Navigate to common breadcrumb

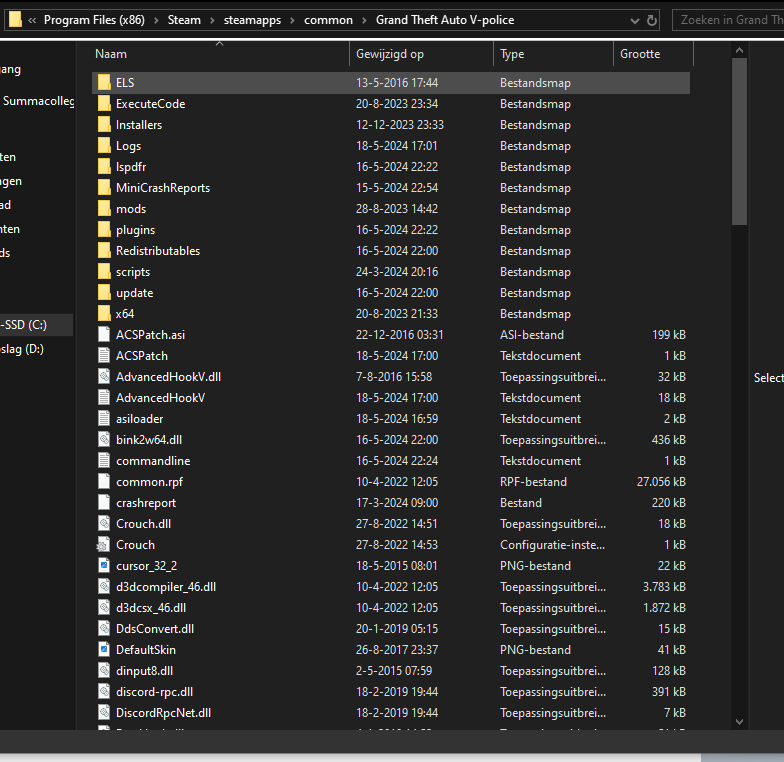coord(328,20)
